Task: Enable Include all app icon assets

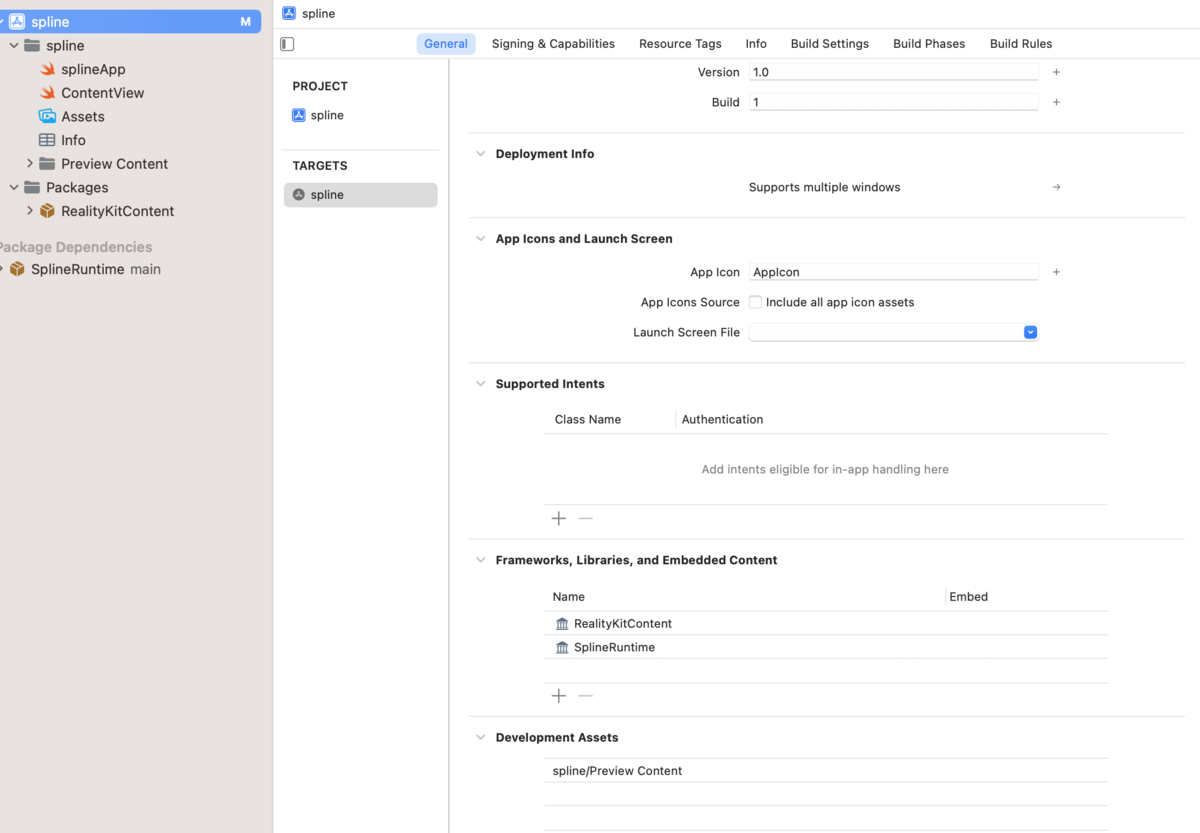Action: click(x=755, y=302)
